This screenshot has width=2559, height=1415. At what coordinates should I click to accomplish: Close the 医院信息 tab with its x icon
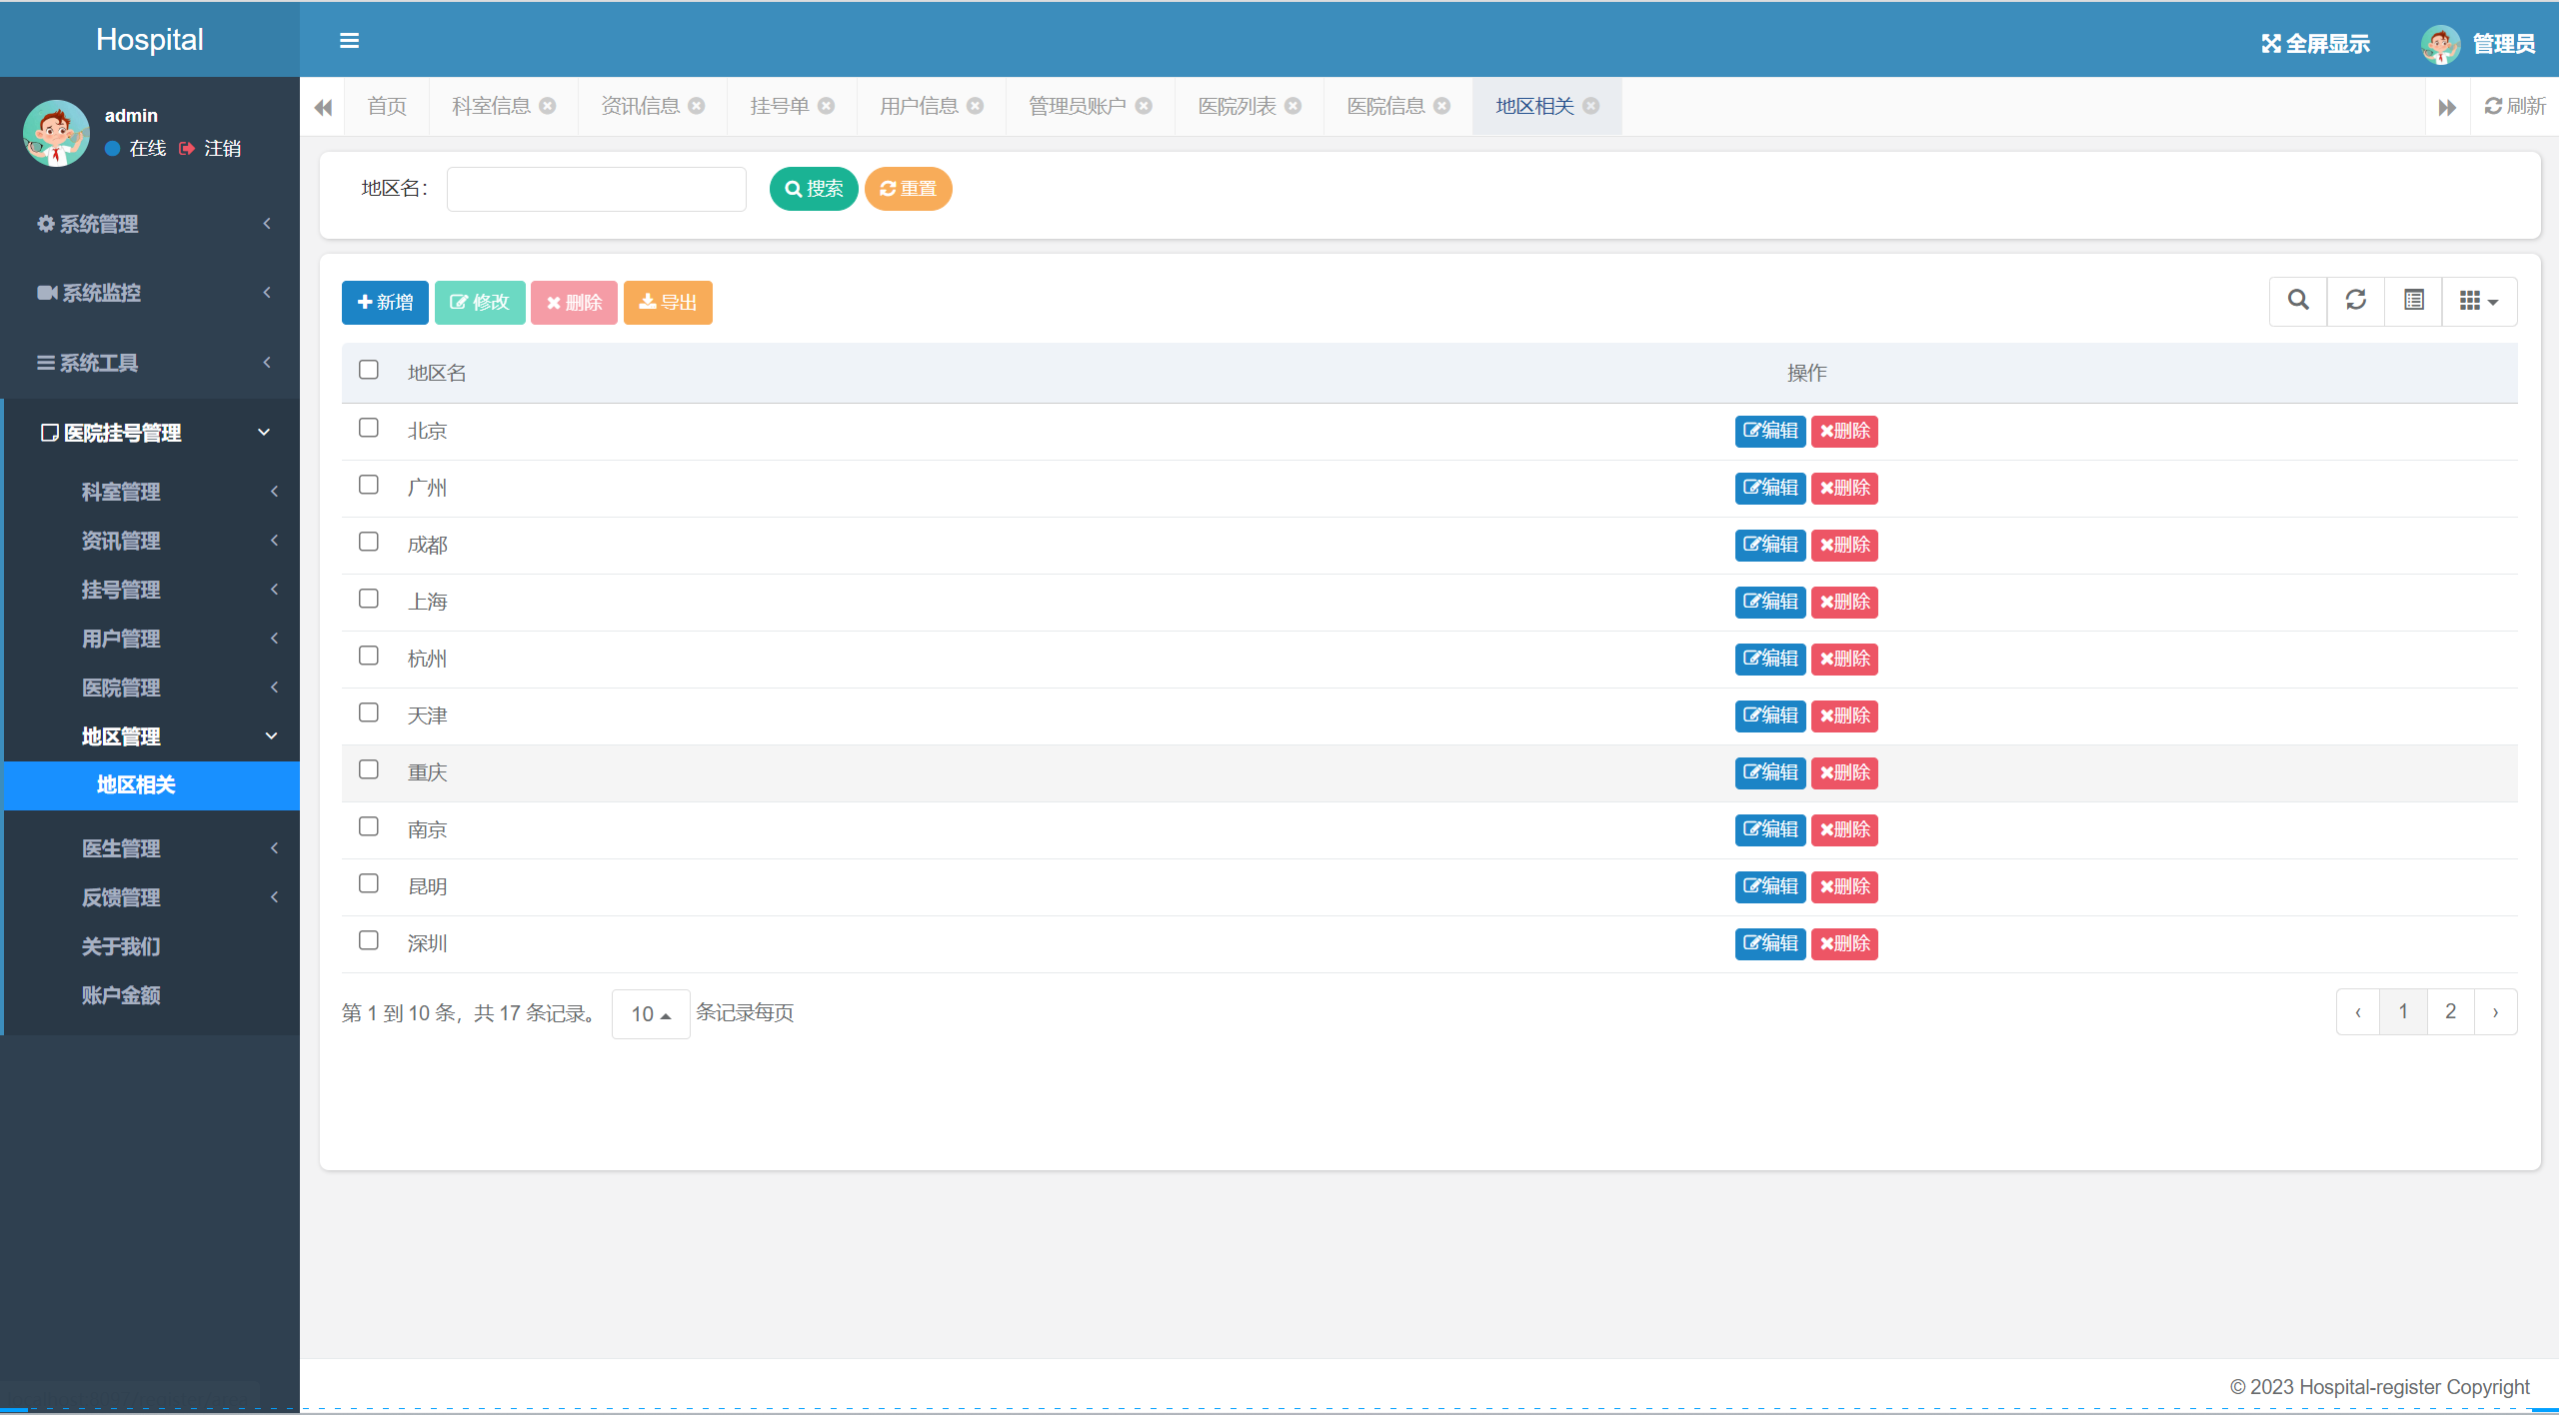(x=1442, y=106)
